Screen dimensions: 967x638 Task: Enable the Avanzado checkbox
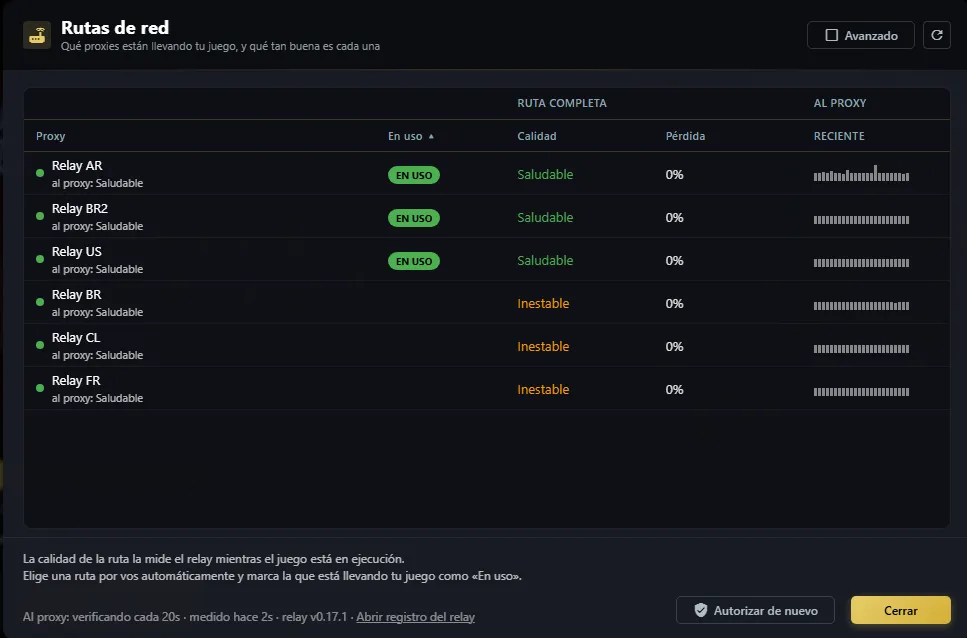coord(832,35)
